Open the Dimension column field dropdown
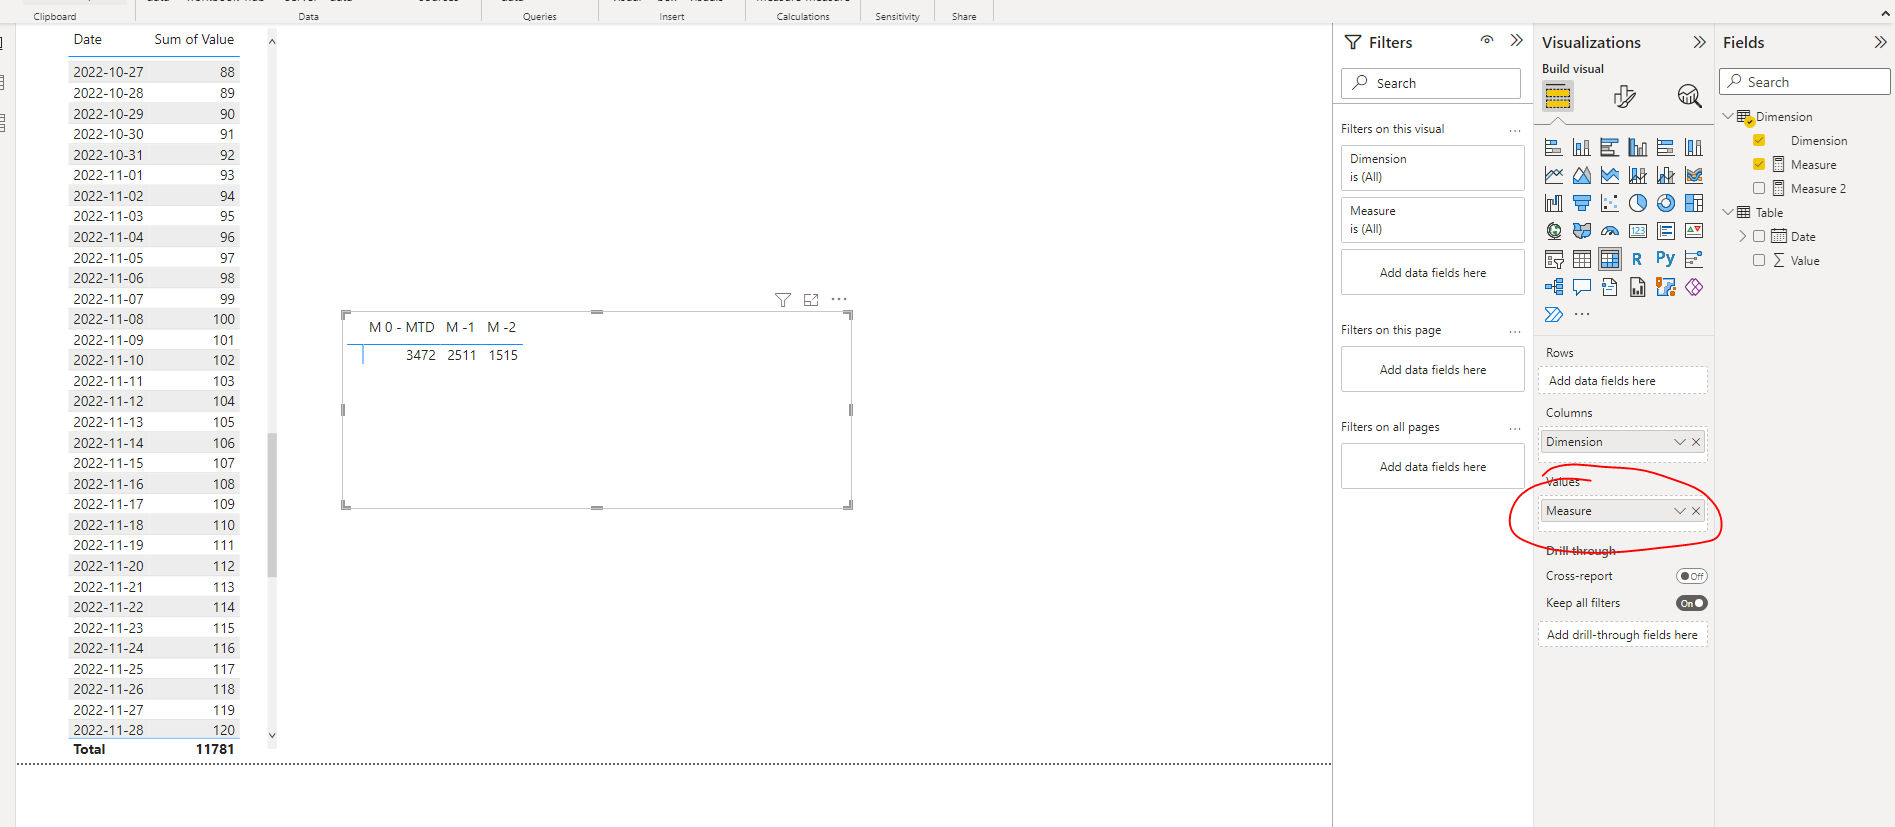1895x827 pixels. (1680, 442)
